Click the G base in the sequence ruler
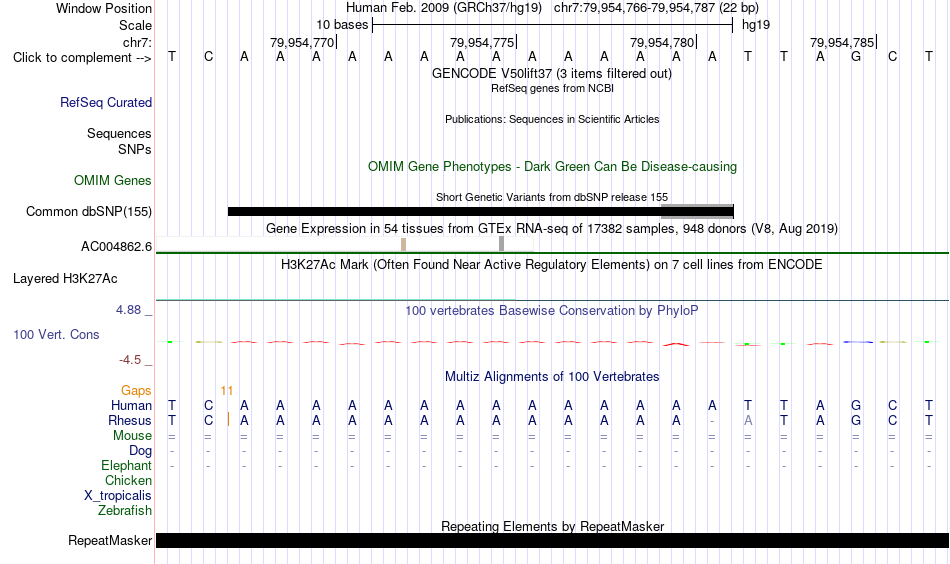Image resolution: width=950 pixels, height=564 pixels. tap(856, 57)
